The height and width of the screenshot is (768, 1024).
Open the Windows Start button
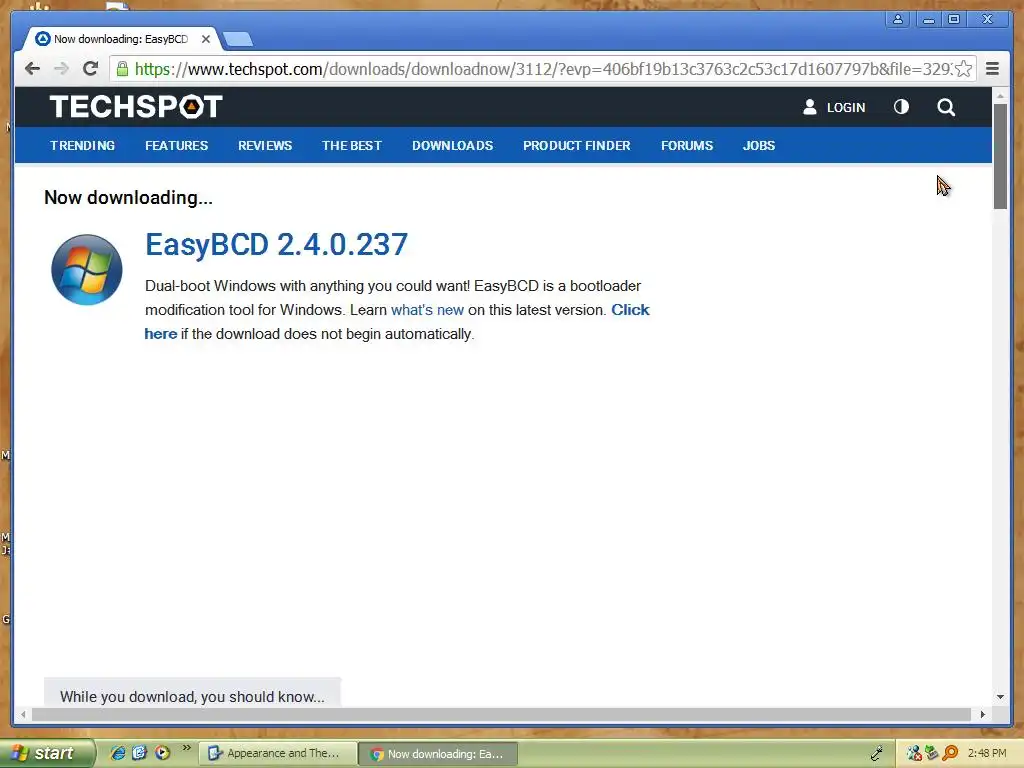click(47, 753)
